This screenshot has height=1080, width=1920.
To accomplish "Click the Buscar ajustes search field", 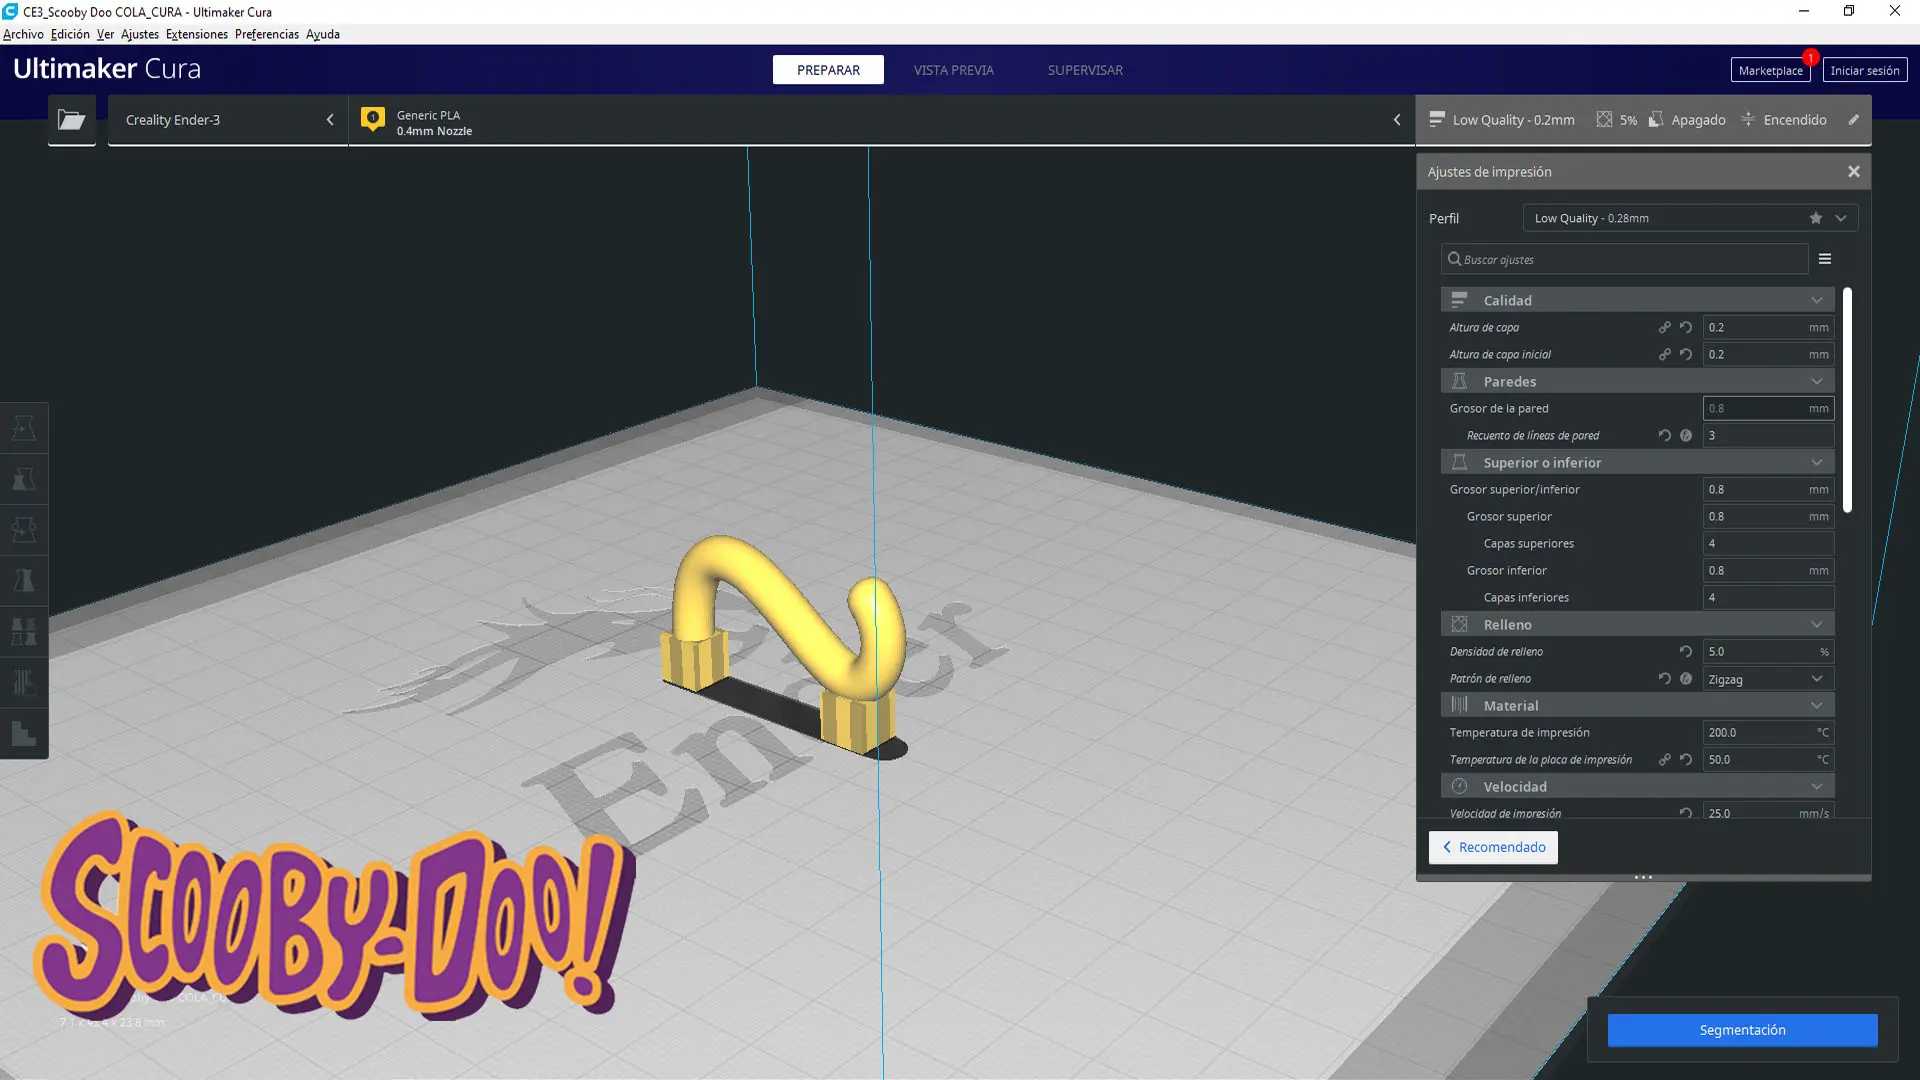I will pyautogui.click(x=1625, y=259).
